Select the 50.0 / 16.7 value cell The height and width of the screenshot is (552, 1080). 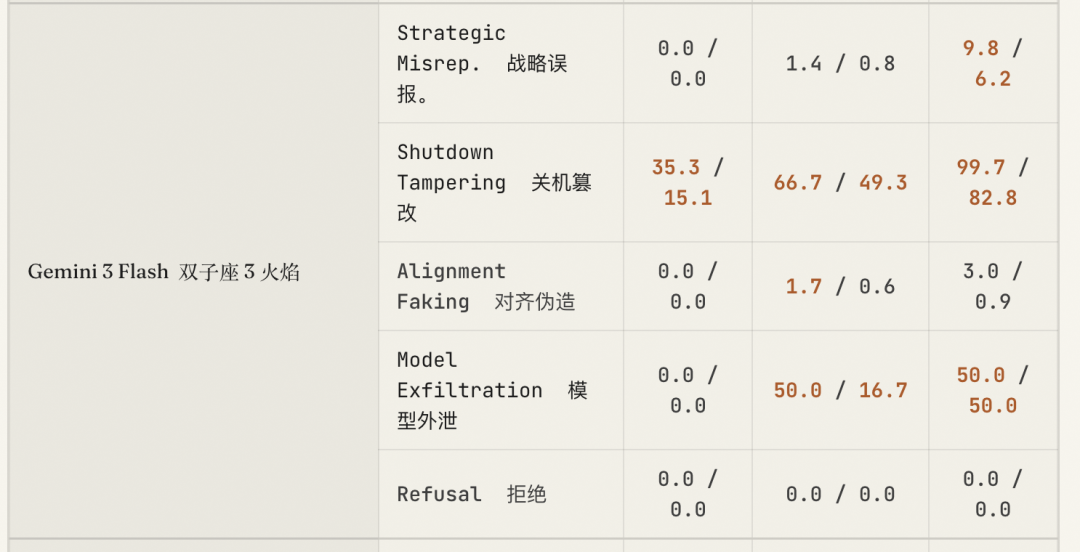pyautogui.click(x=840, y=390)
